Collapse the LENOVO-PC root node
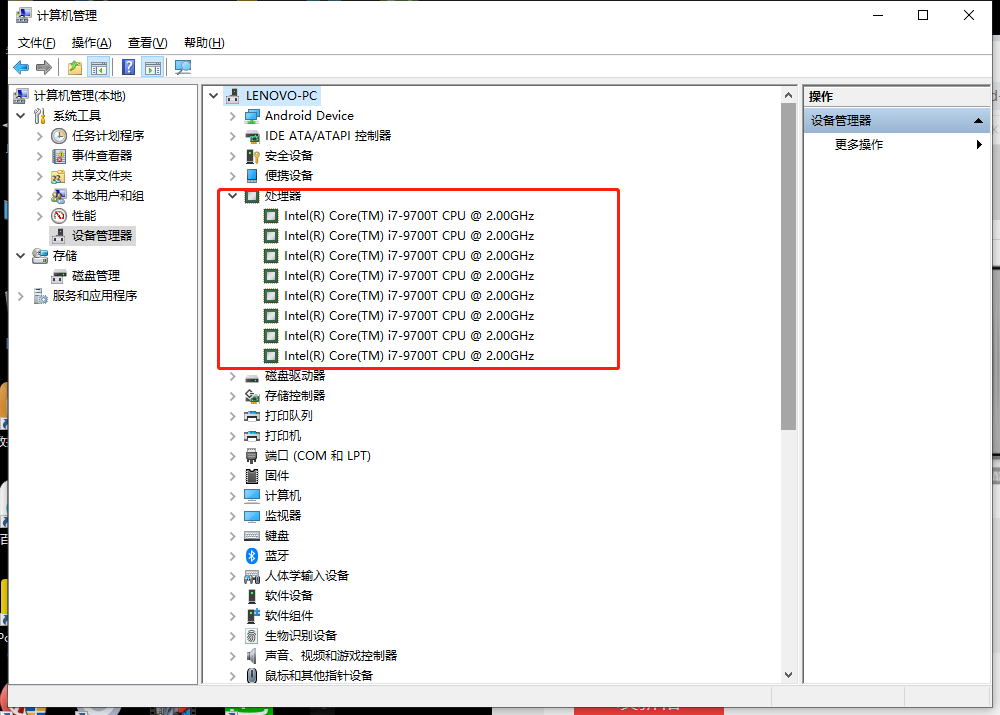This screenshot has width=1000, height=715. click(214, 96)
